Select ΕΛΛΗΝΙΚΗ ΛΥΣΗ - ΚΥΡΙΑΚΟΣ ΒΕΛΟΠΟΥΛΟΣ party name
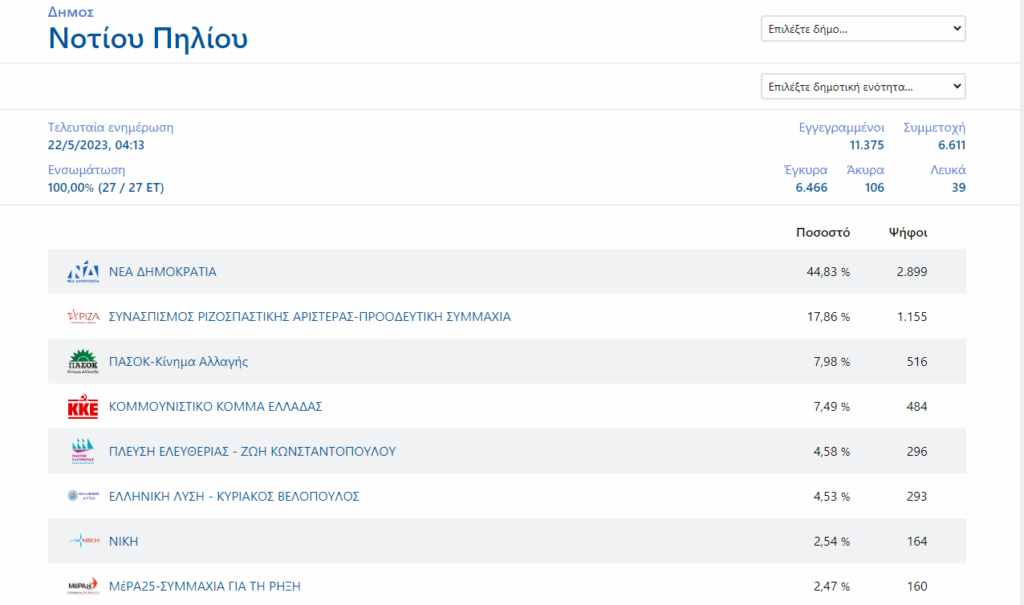Screen dimensions: 1024x605 tap(233, 496)
